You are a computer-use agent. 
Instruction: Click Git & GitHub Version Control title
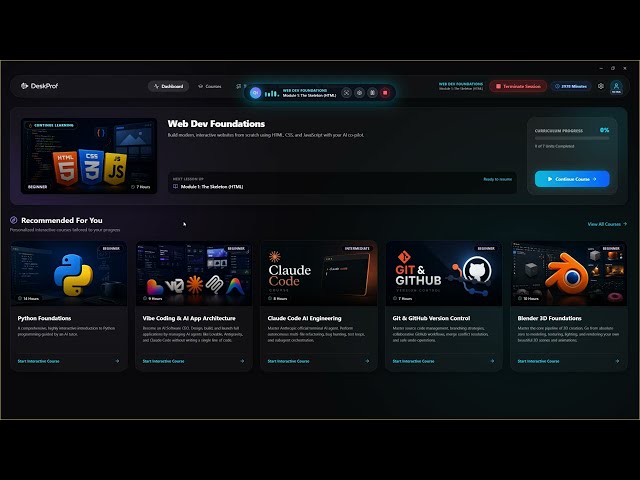coord(431,318)
